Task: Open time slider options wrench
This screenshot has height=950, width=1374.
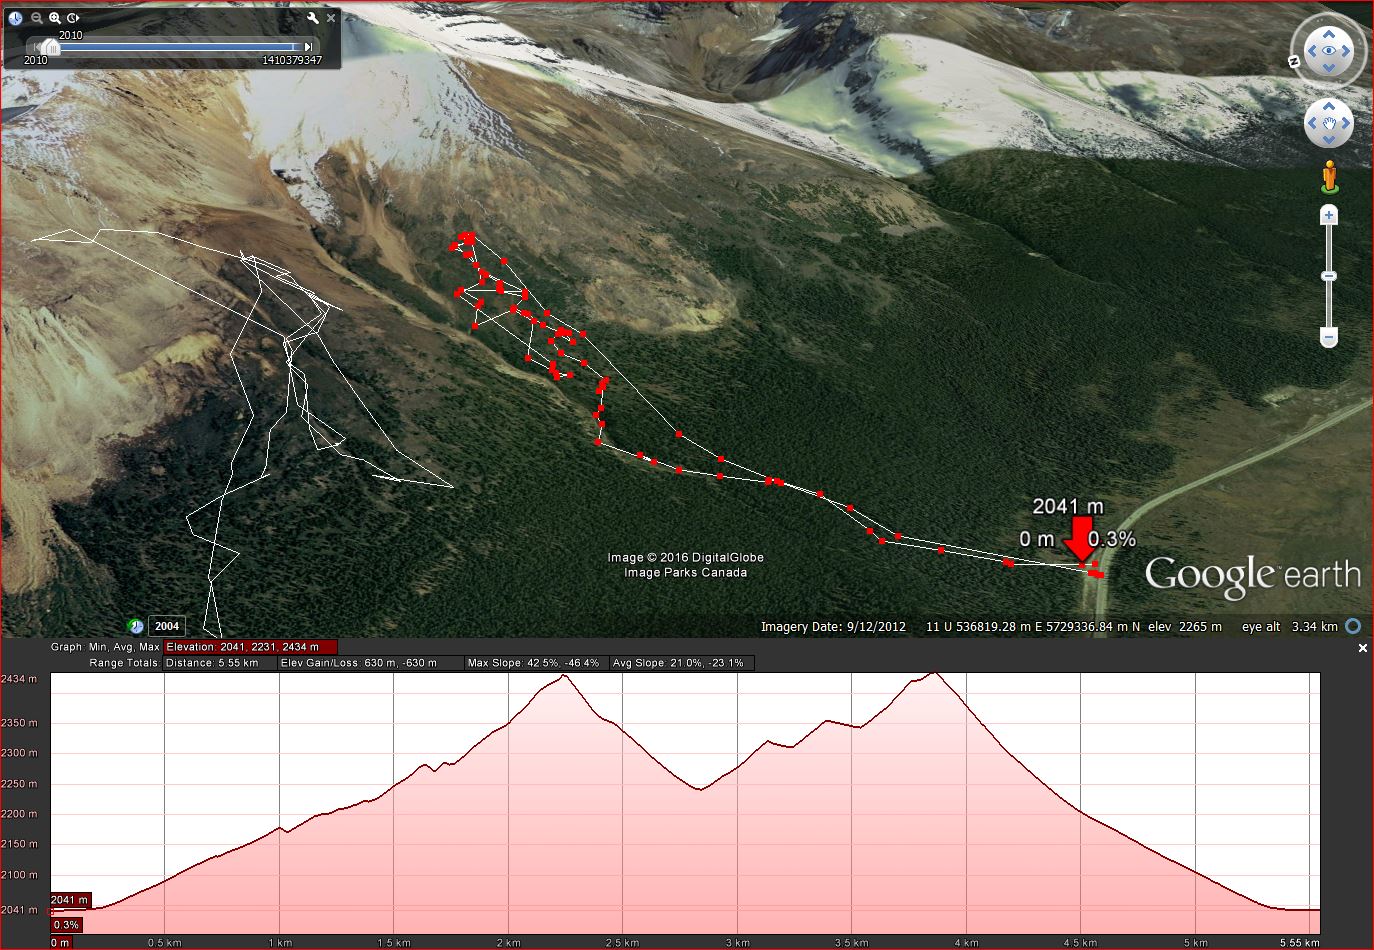Action: coord(312,18)
